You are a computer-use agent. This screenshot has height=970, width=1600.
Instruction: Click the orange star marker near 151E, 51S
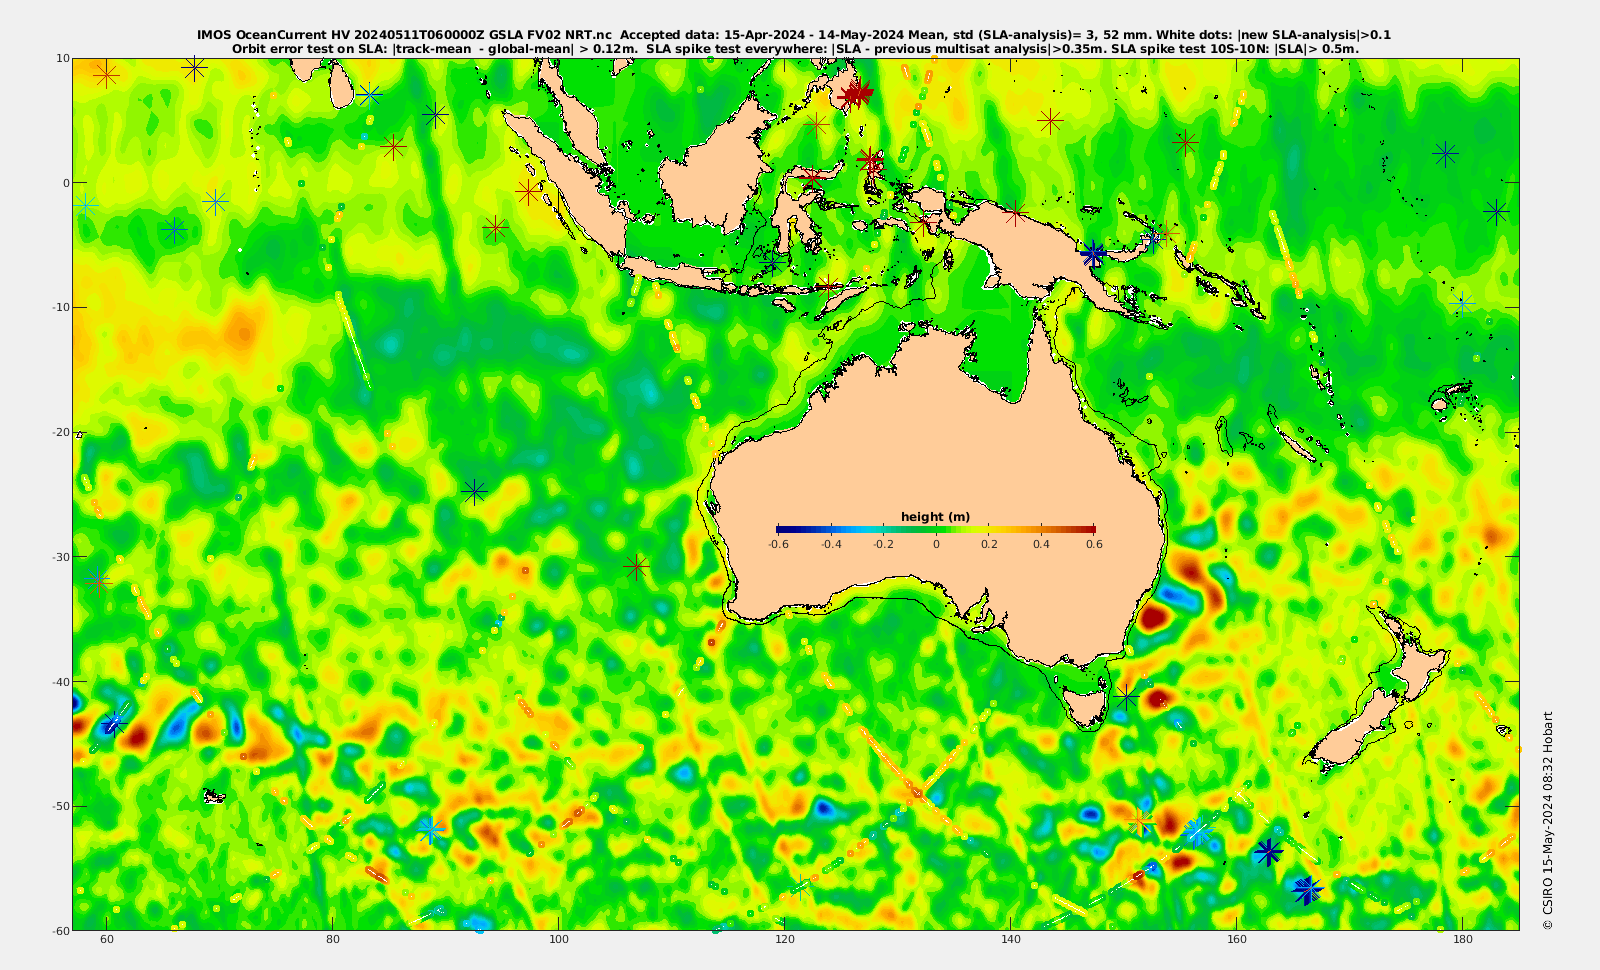[1141, 823]
